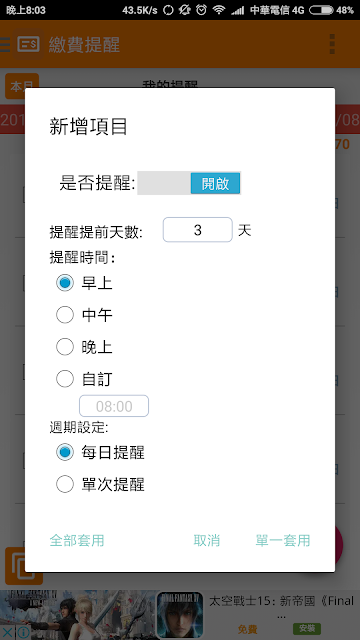
Task: Open the Final Fantasy XV ad thumbnail
Action: 180,615
